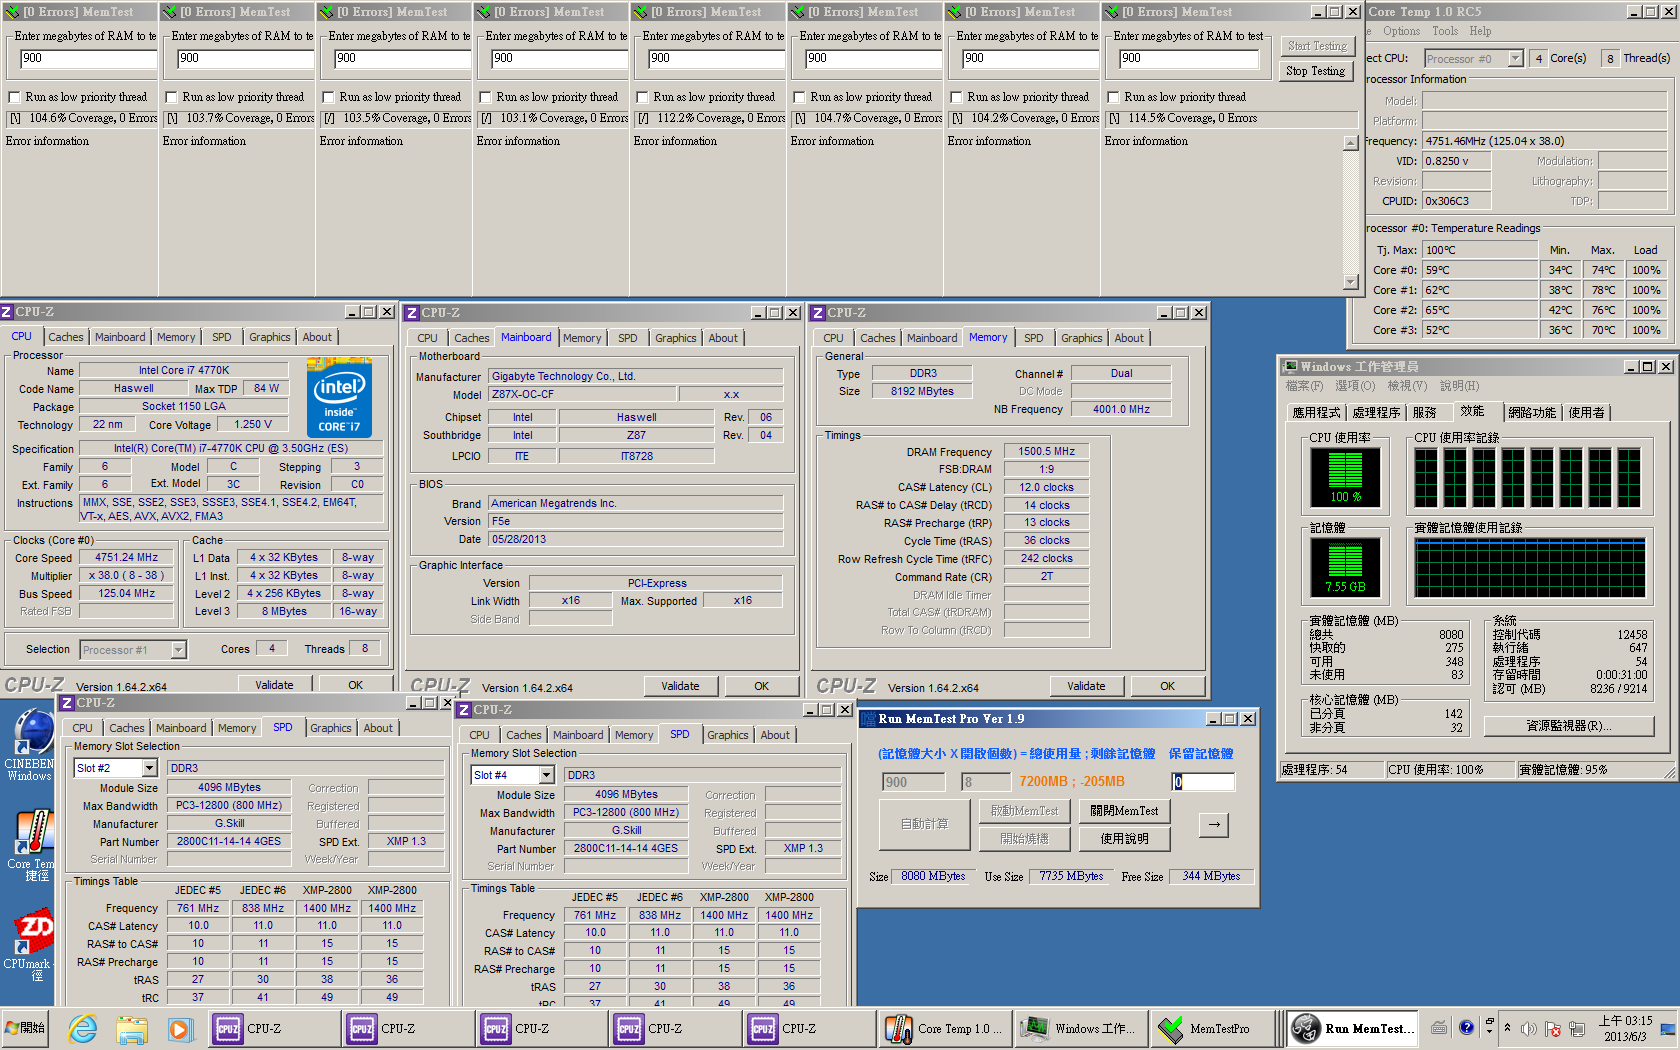Open the 開始 Start button on taskbar
Viewport: 1680px width, 1050px height.
pos(26,1028)
